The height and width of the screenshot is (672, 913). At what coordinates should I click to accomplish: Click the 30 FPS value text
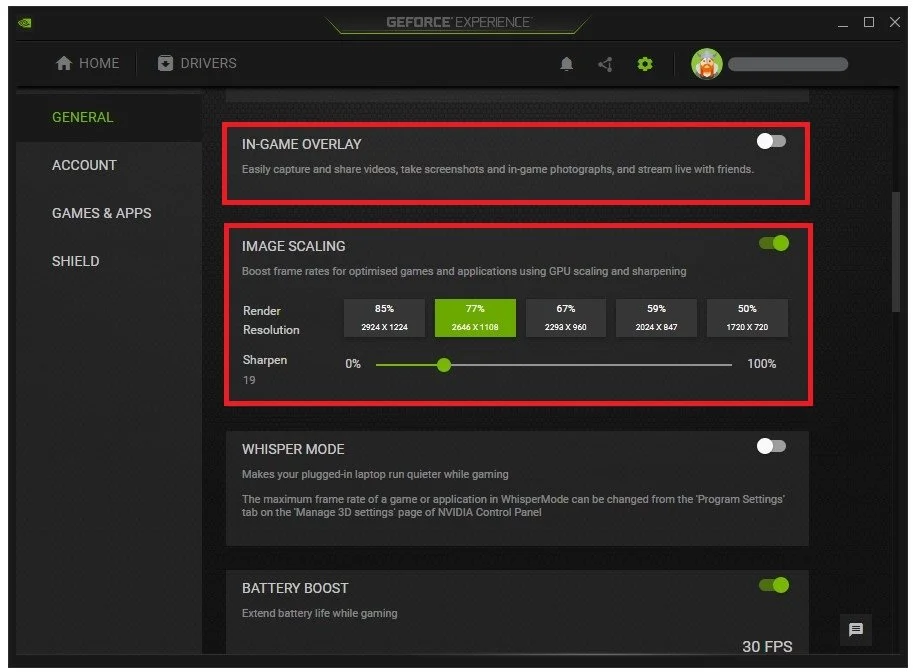[x=767, y=646]
